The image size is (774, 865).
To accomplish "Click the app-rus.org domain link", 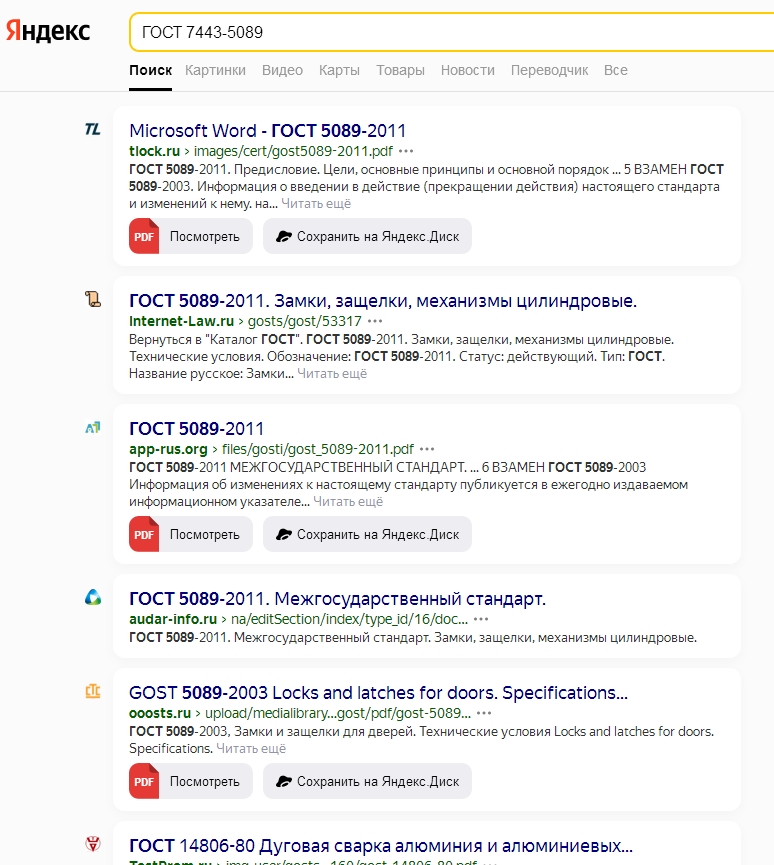I will pos(168,449).
